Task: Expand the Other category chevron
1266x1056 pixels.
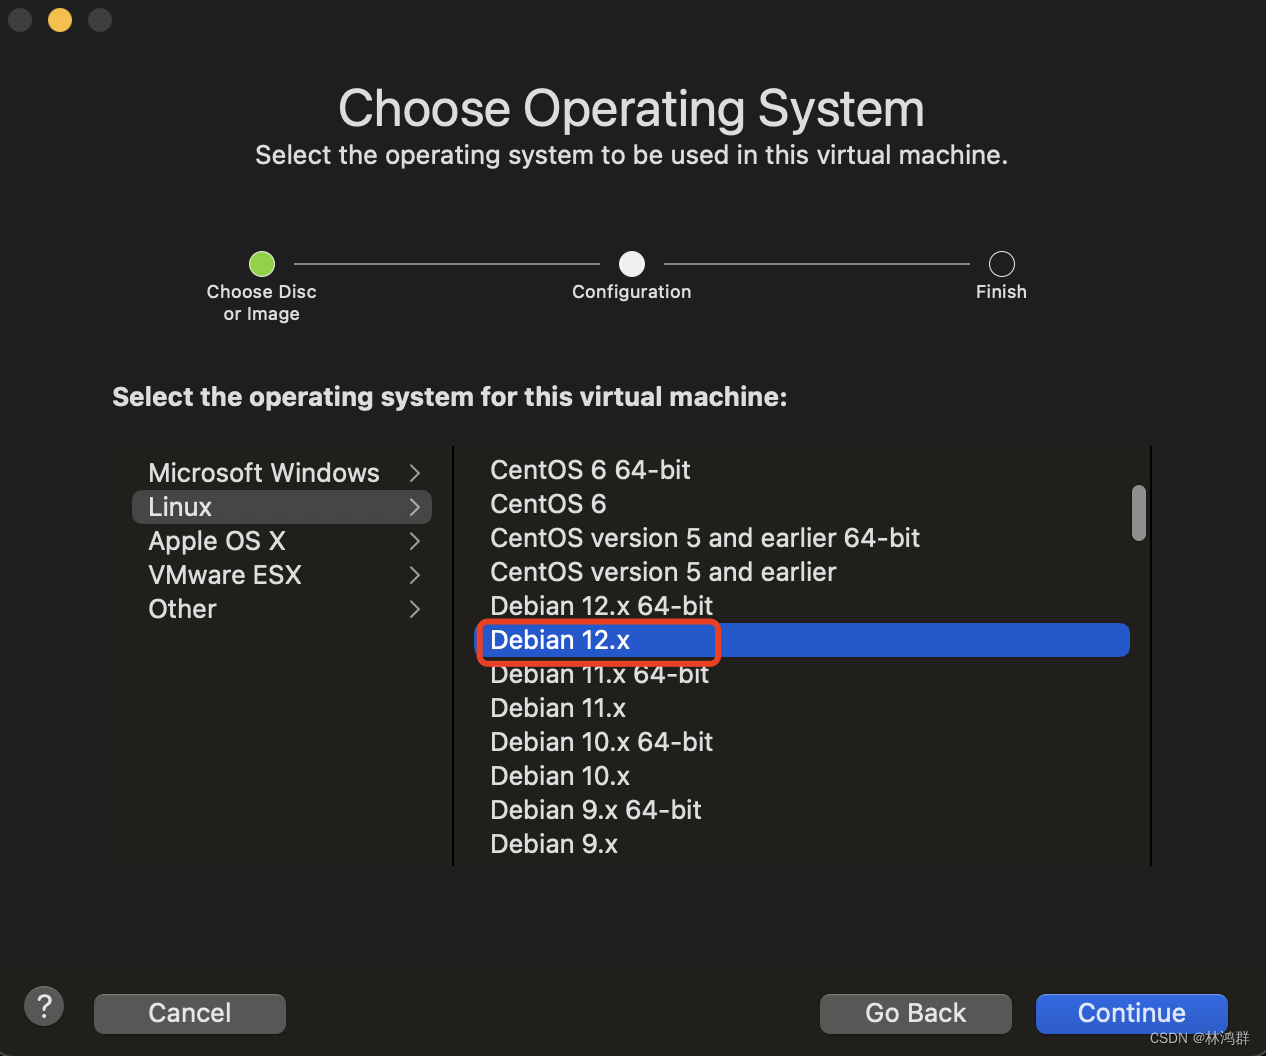Action: [x=415, y=609]
